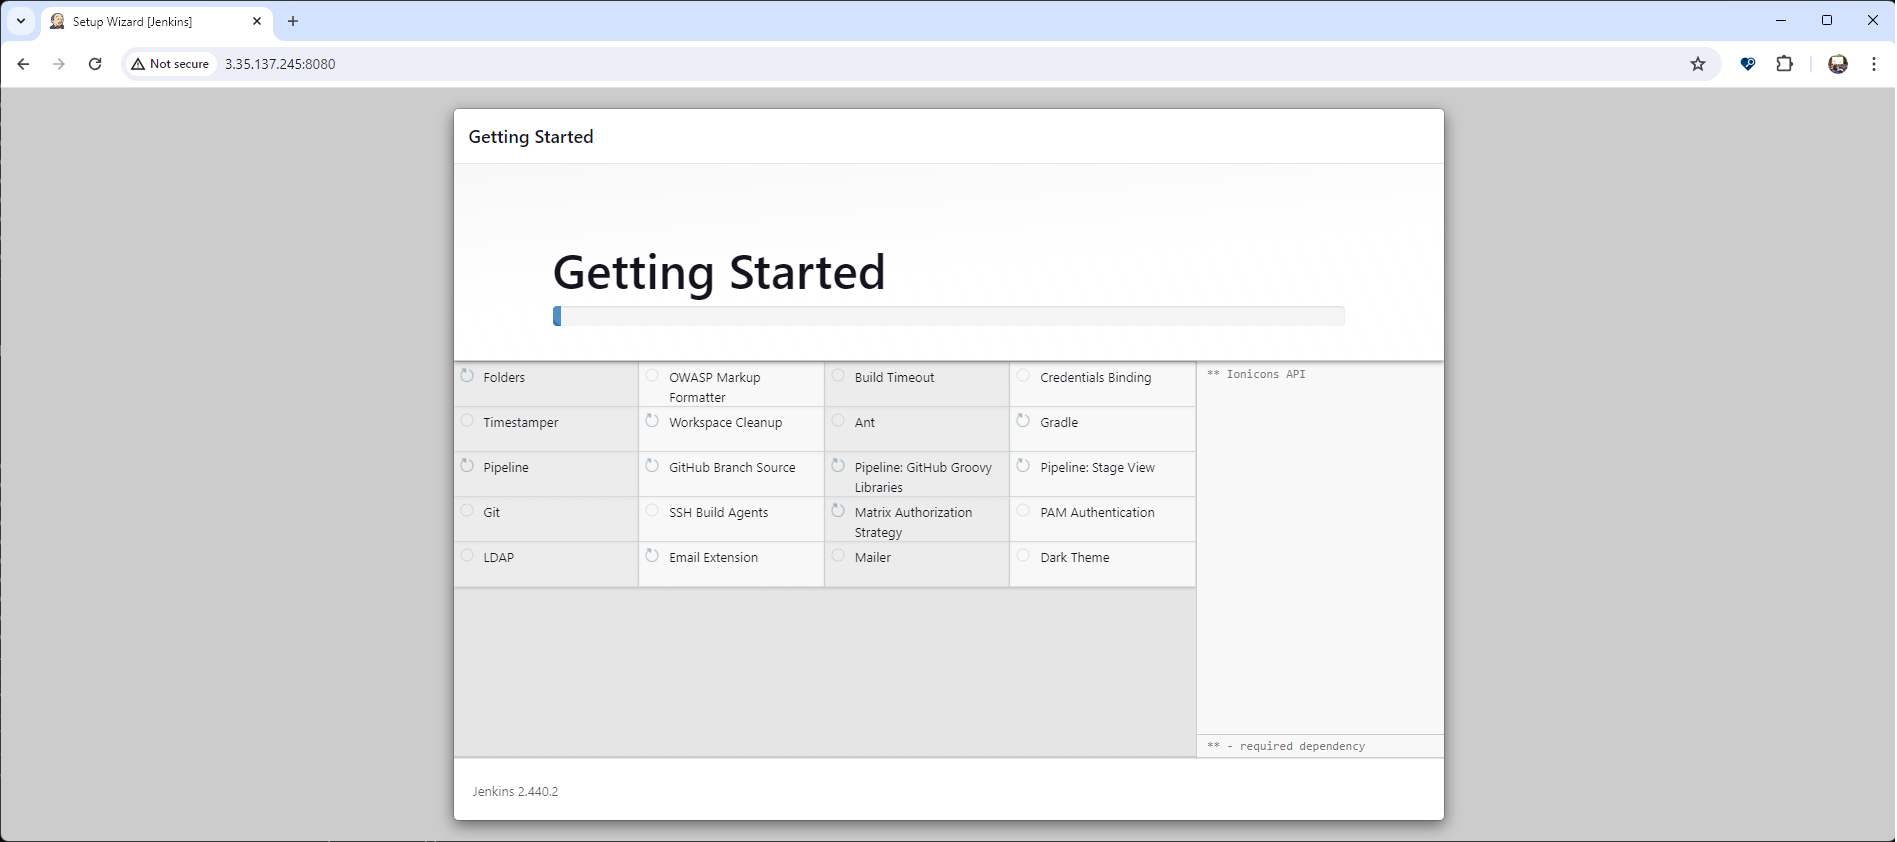Click the Credentials Binding label
Screen dimensions: 1897x842
1095,377
